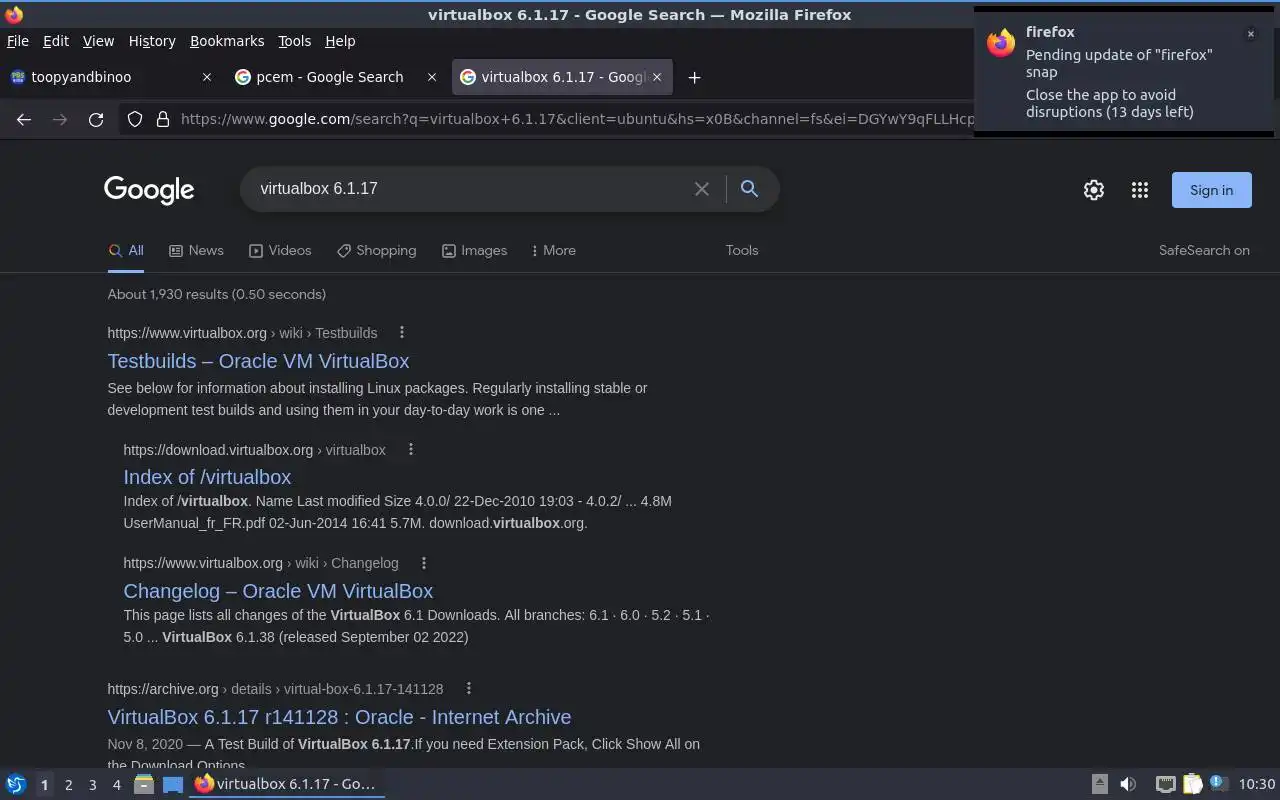Open options menu for archive.org result
Screen dimensions: 1280x800
(468, 688)
